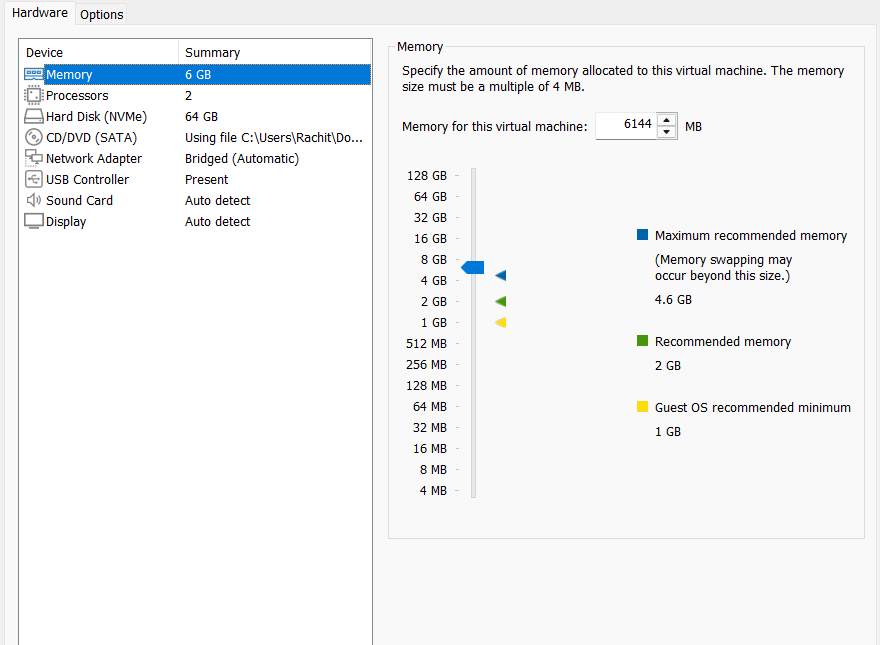Select the Hard Disk (NVMe) row label
Screen dimensions: 880x645
coord(97,117)
